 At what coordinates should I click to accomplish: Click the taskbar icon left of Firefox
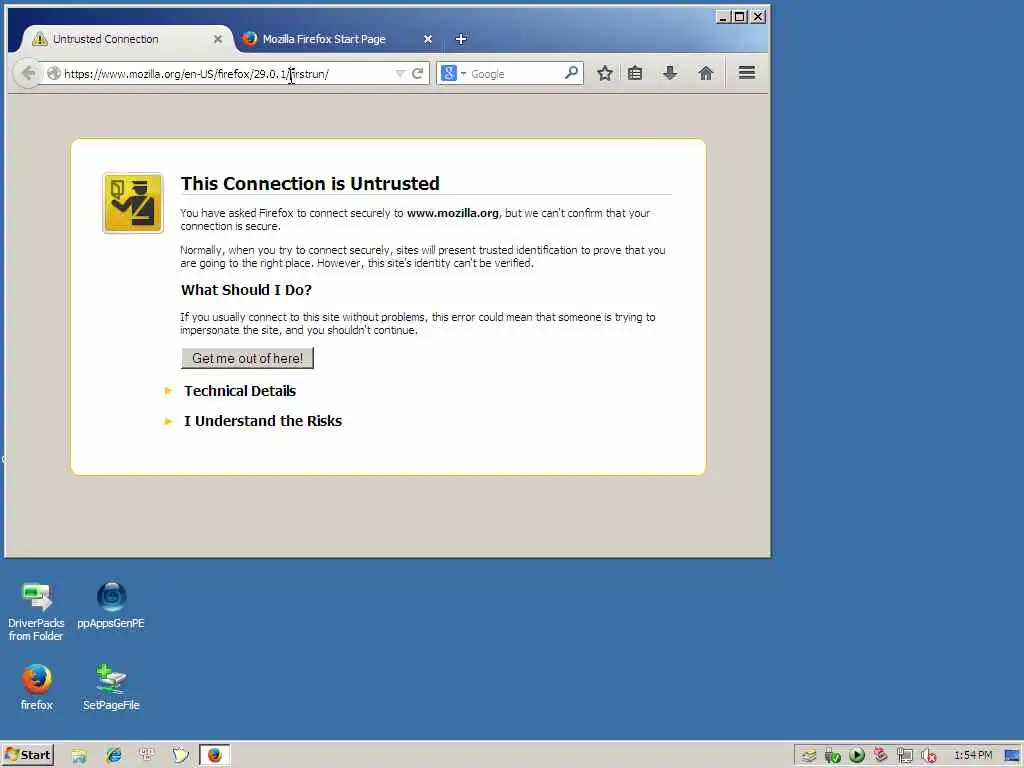[x=180, y=756]
